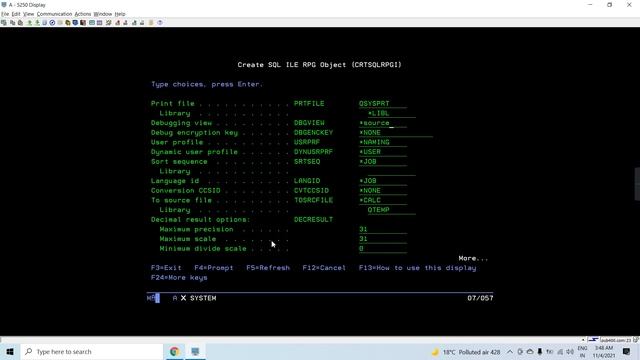Open the Edit menu
Image resolution: width=640 pixels, height=360 pixels.
(16, 14)
